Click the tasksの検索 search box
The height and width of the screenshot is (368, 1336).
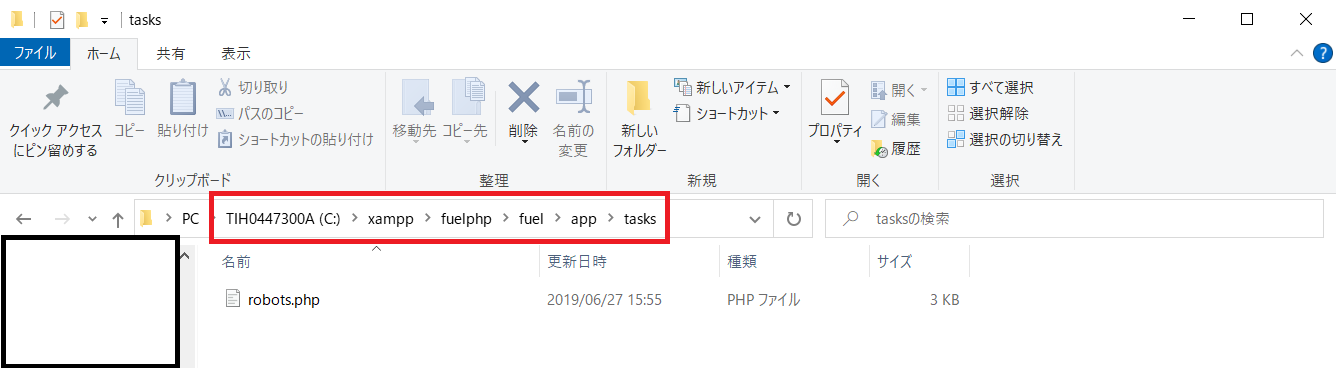click(1075, 219)
